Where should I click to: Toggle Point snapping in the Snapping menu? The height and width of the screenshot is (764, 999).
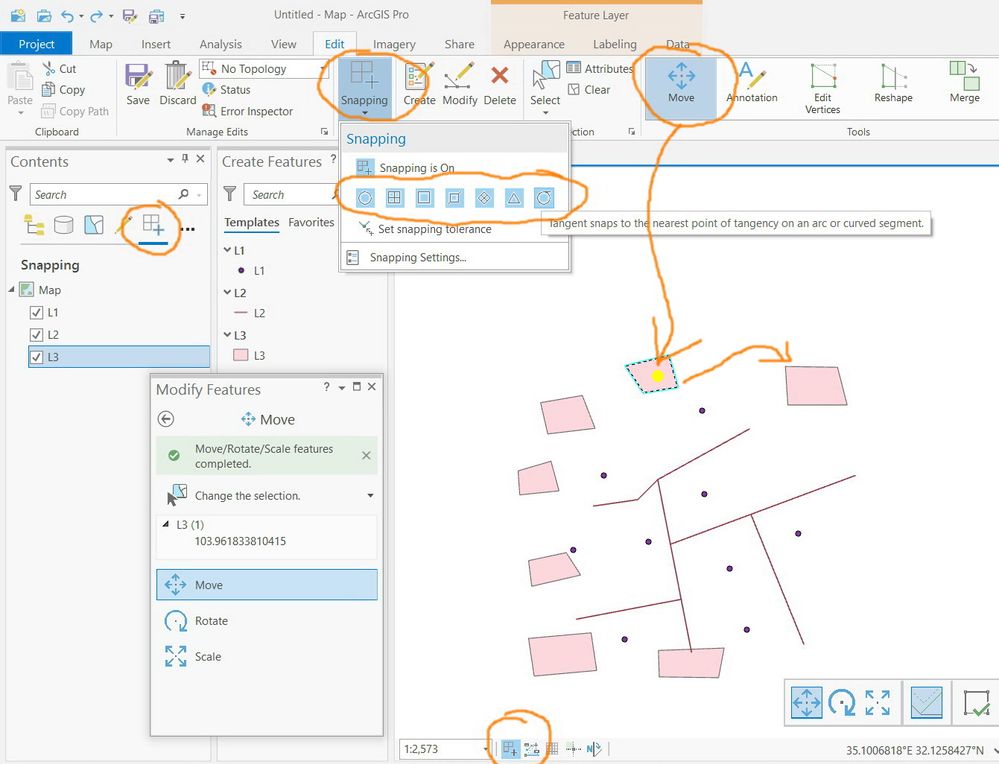[364, 198]
